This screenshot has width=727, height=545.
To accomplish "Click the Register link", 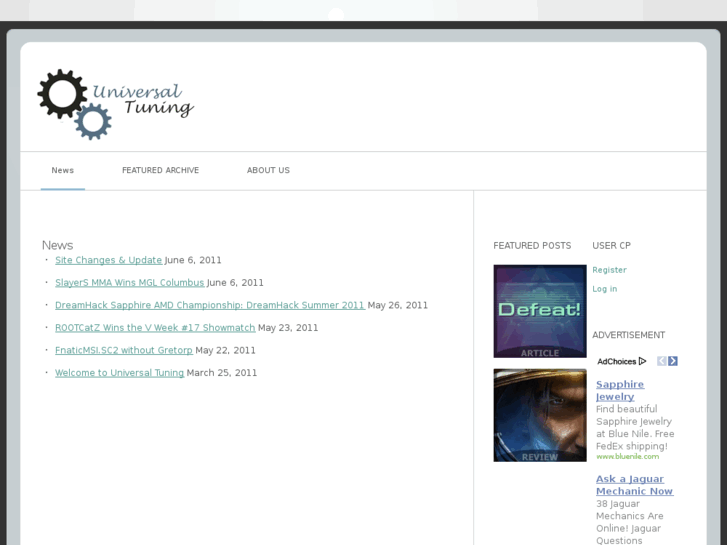I will [609, 270].
